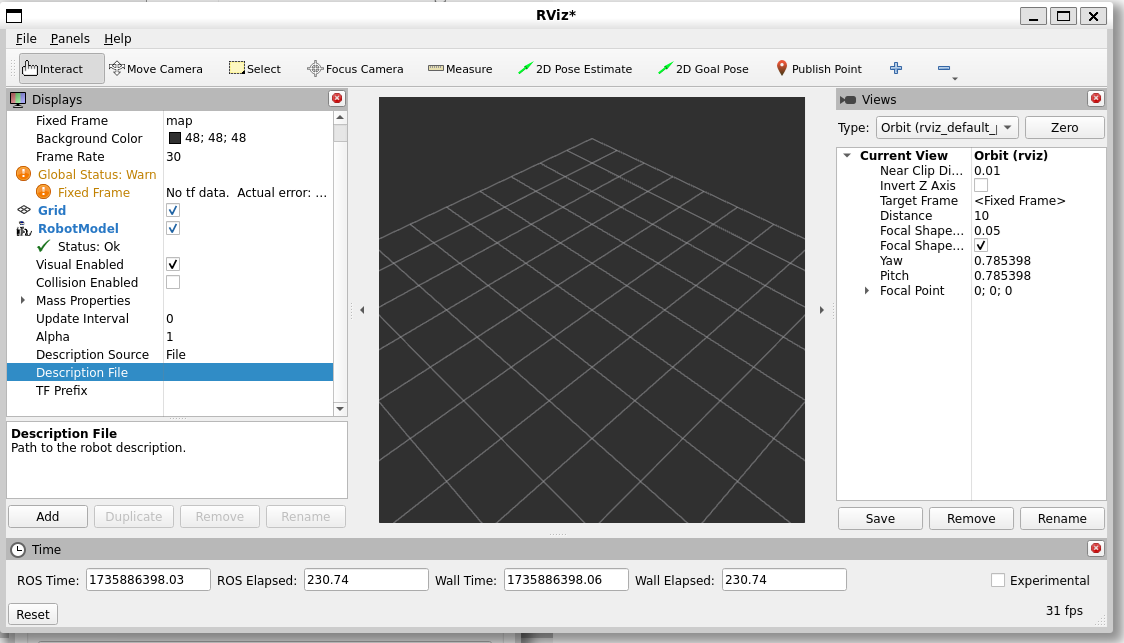Click the Views panel camera icon

pos(848,100)
